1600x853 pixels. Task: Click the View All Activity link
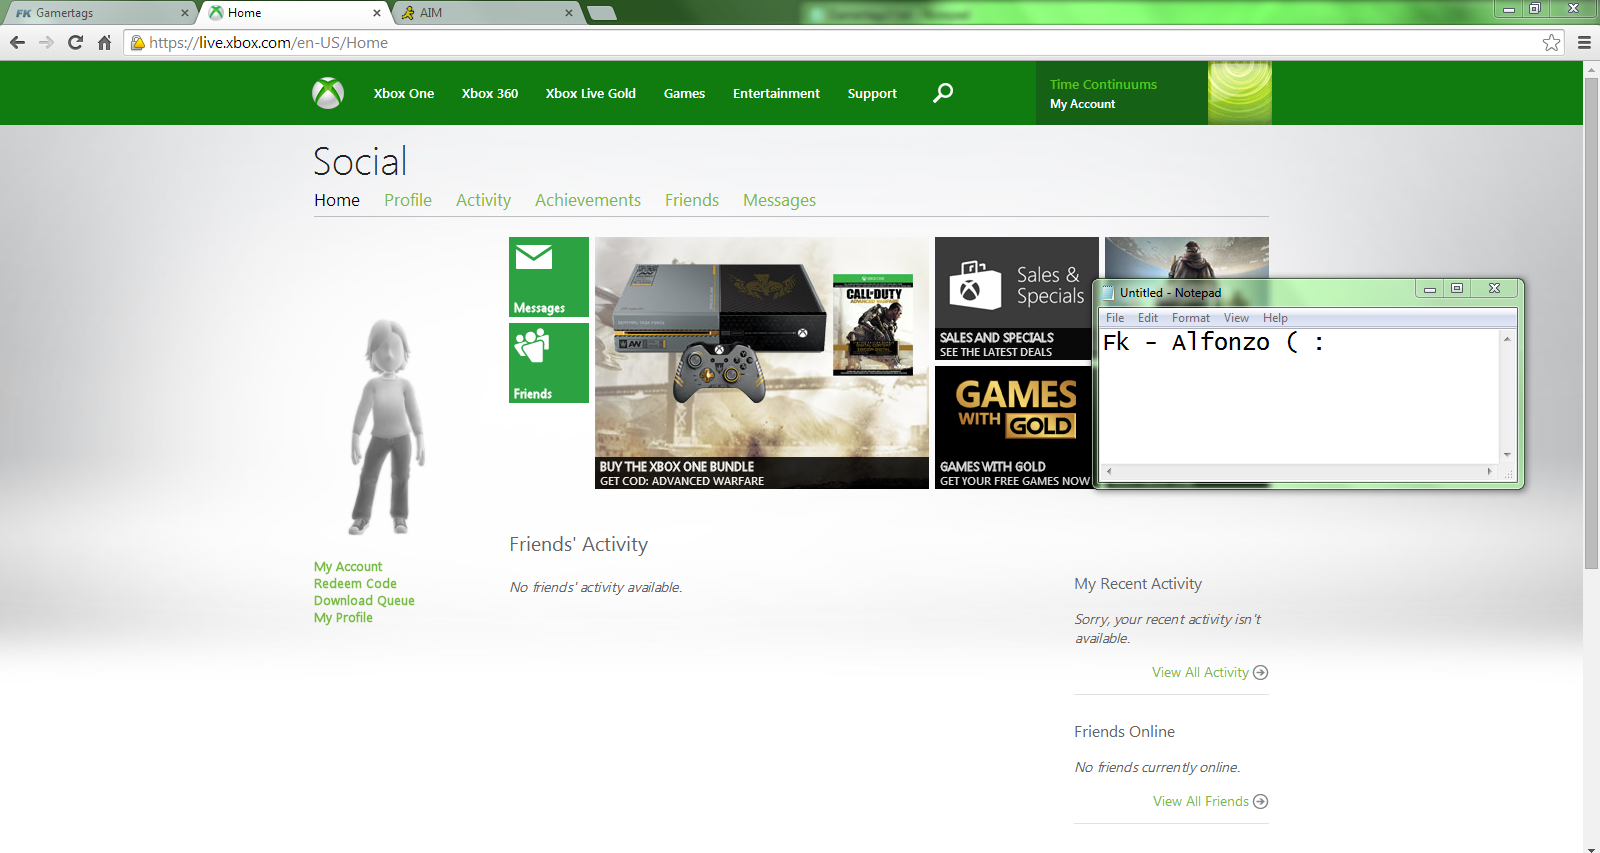pos(1200,672)
